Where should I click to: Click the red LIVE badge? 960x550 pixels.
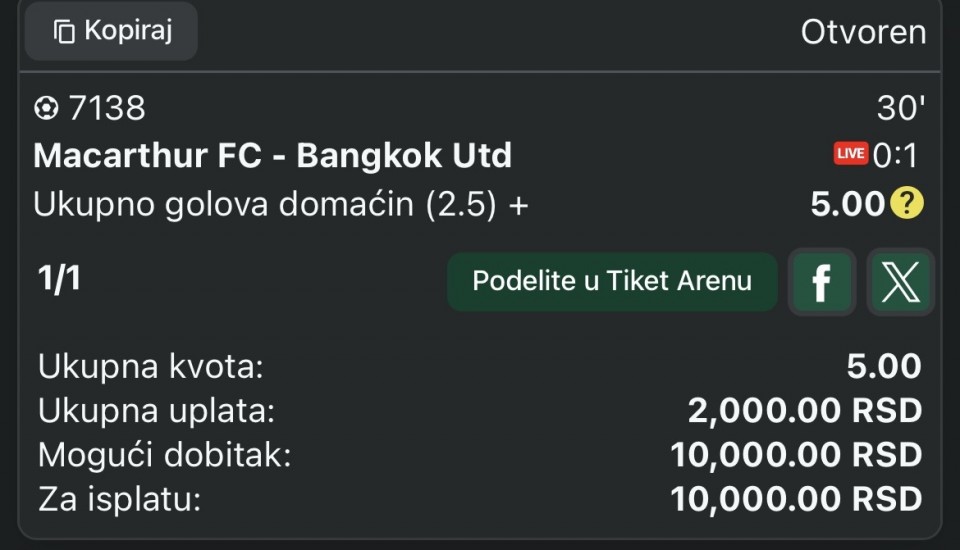(851, 154)
